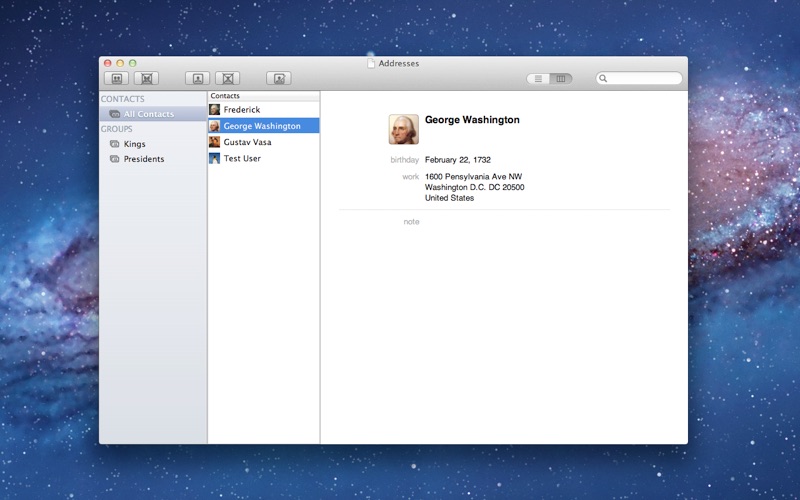
Task: Click the Addresses window title
Action: pos(398,63)
